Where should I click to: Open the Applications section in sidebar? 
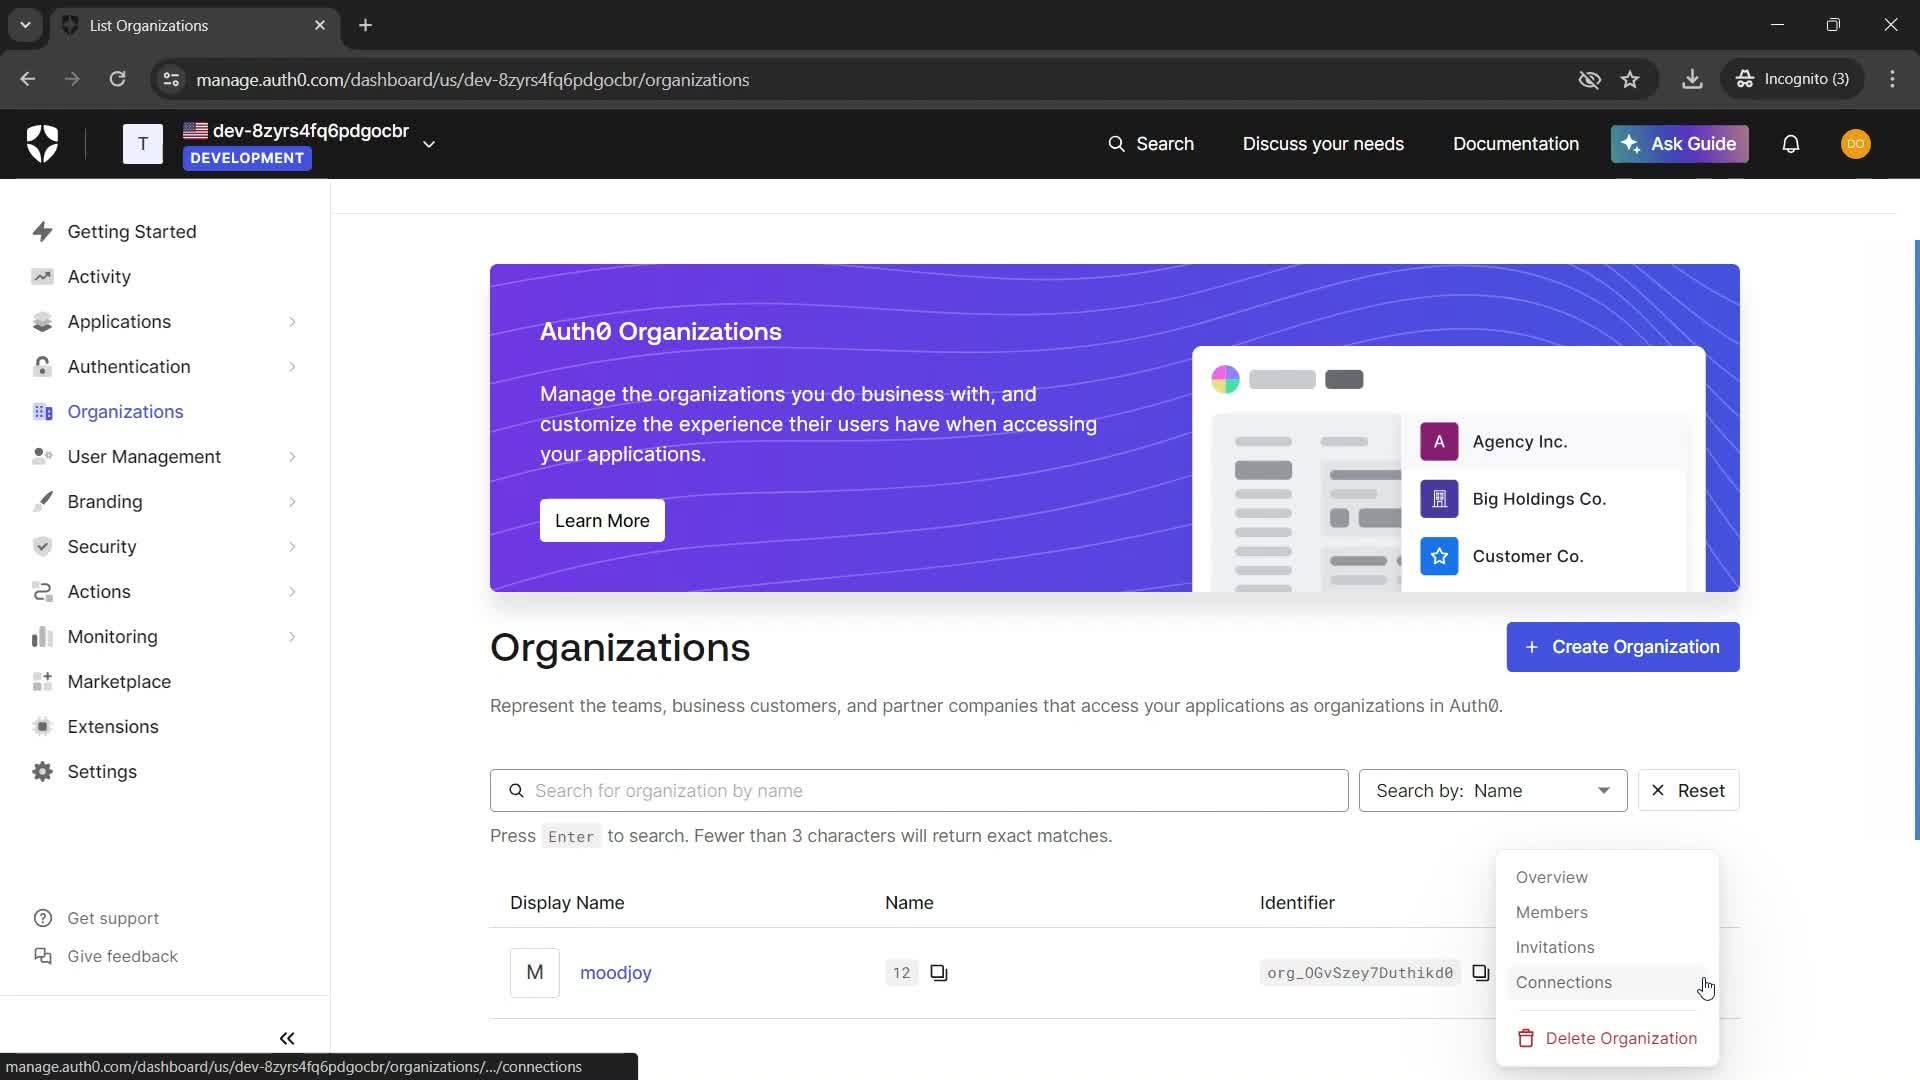(x=119, y=322)
